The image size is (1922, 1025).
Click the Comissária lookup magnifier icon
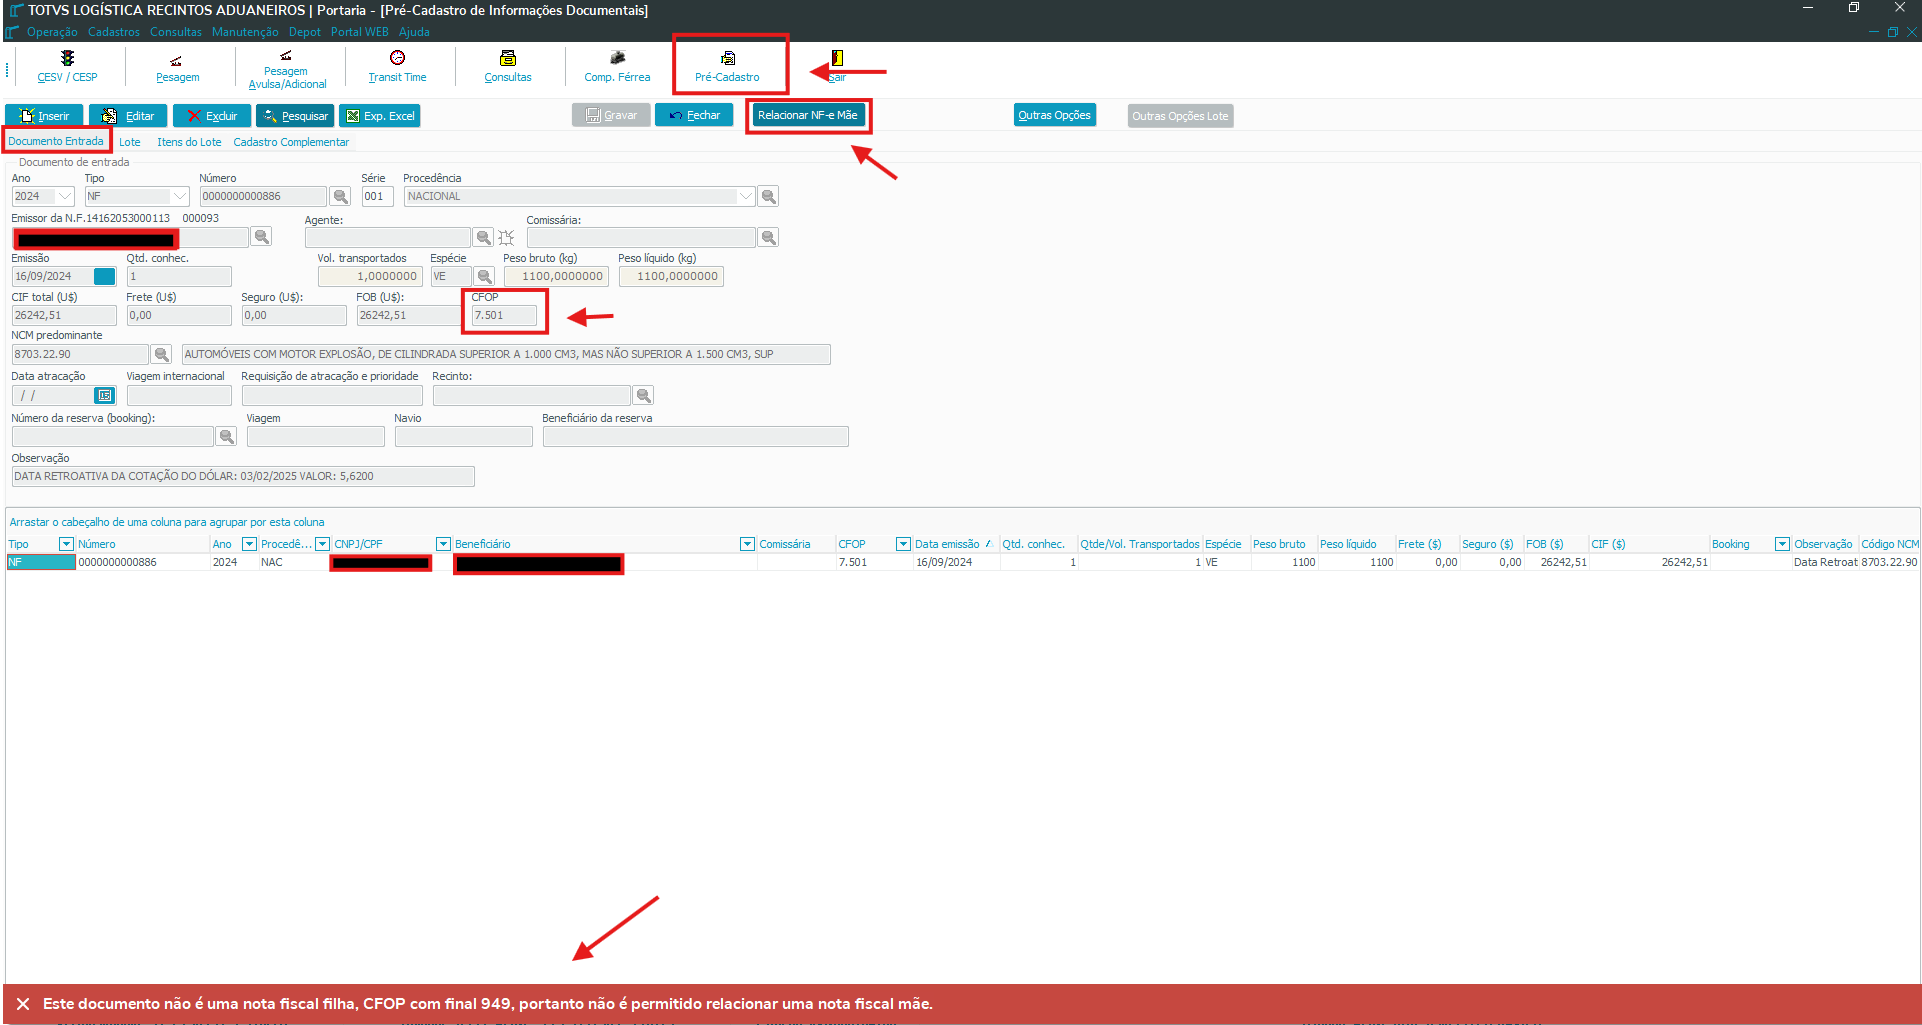(768, 237)
